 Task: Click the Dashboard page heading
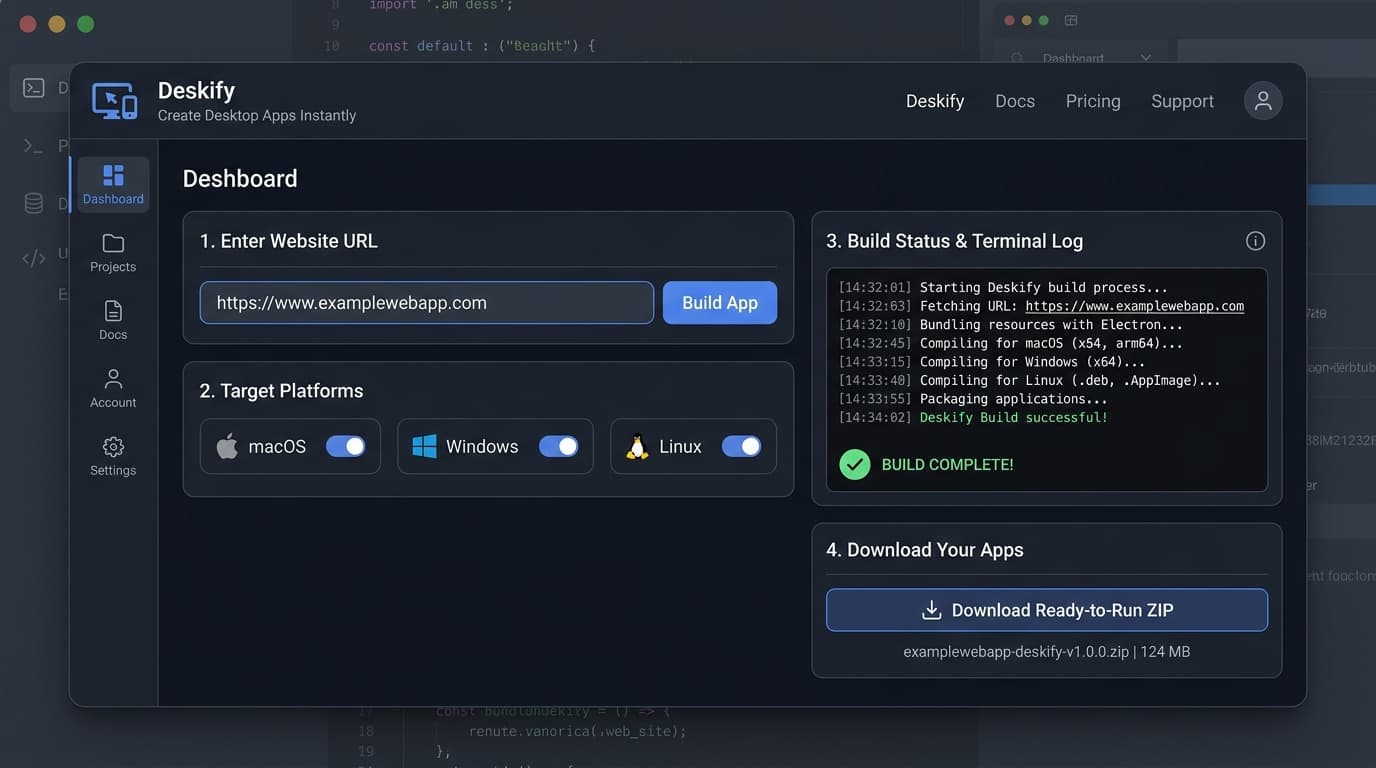coord(240,178)
